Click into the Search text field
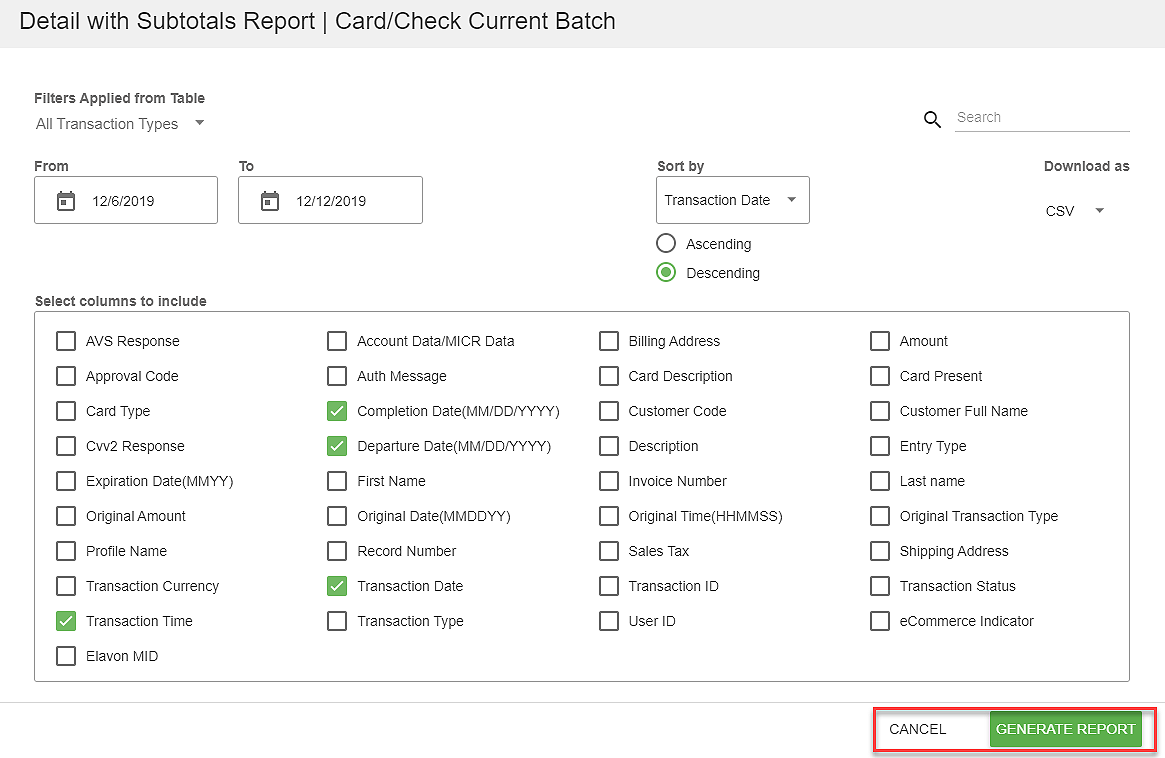The height and width of the screenshot is (758, 1165). pyautogui.click(x=1040, y=118)
